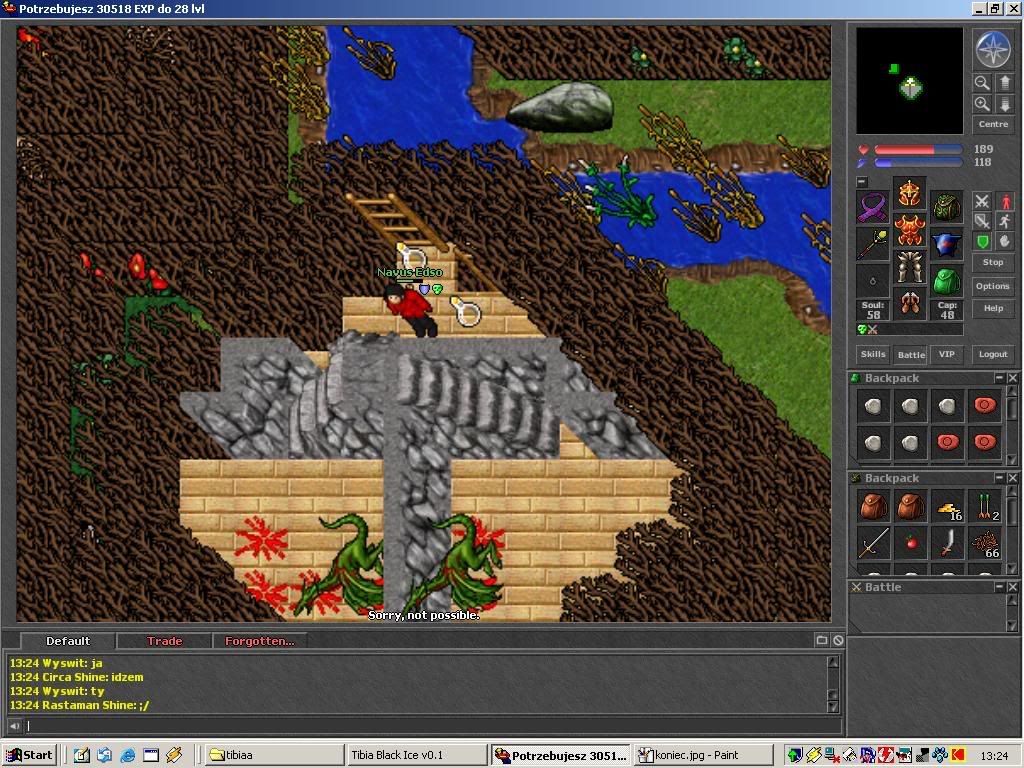Select the gold coins stack of 16
Viewport: 1024px width, 768px height.
(948, 507)
